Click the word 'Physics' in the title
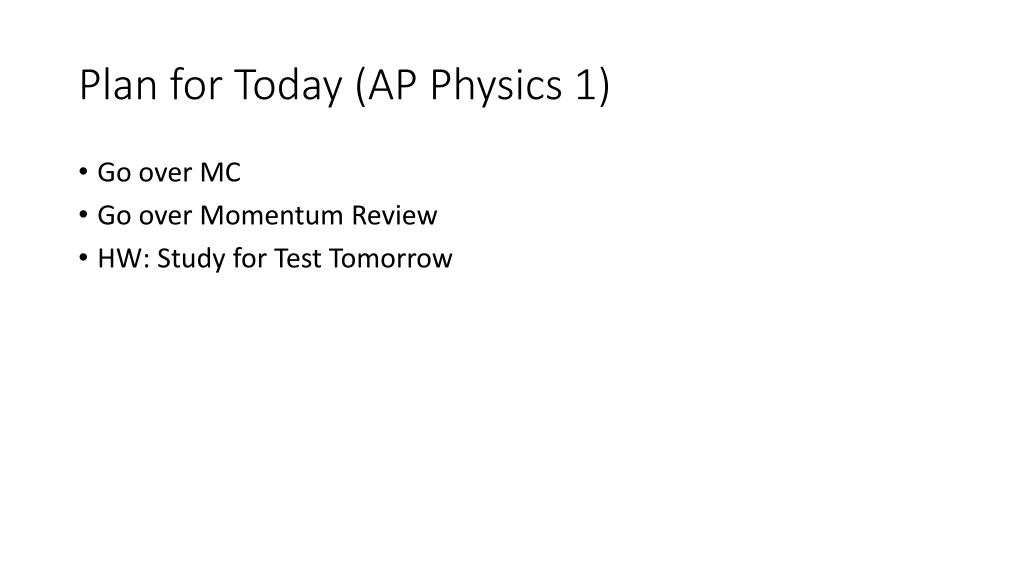Image resolution: width=1024 pixels, height=576 pixels. tap(496, 85)
